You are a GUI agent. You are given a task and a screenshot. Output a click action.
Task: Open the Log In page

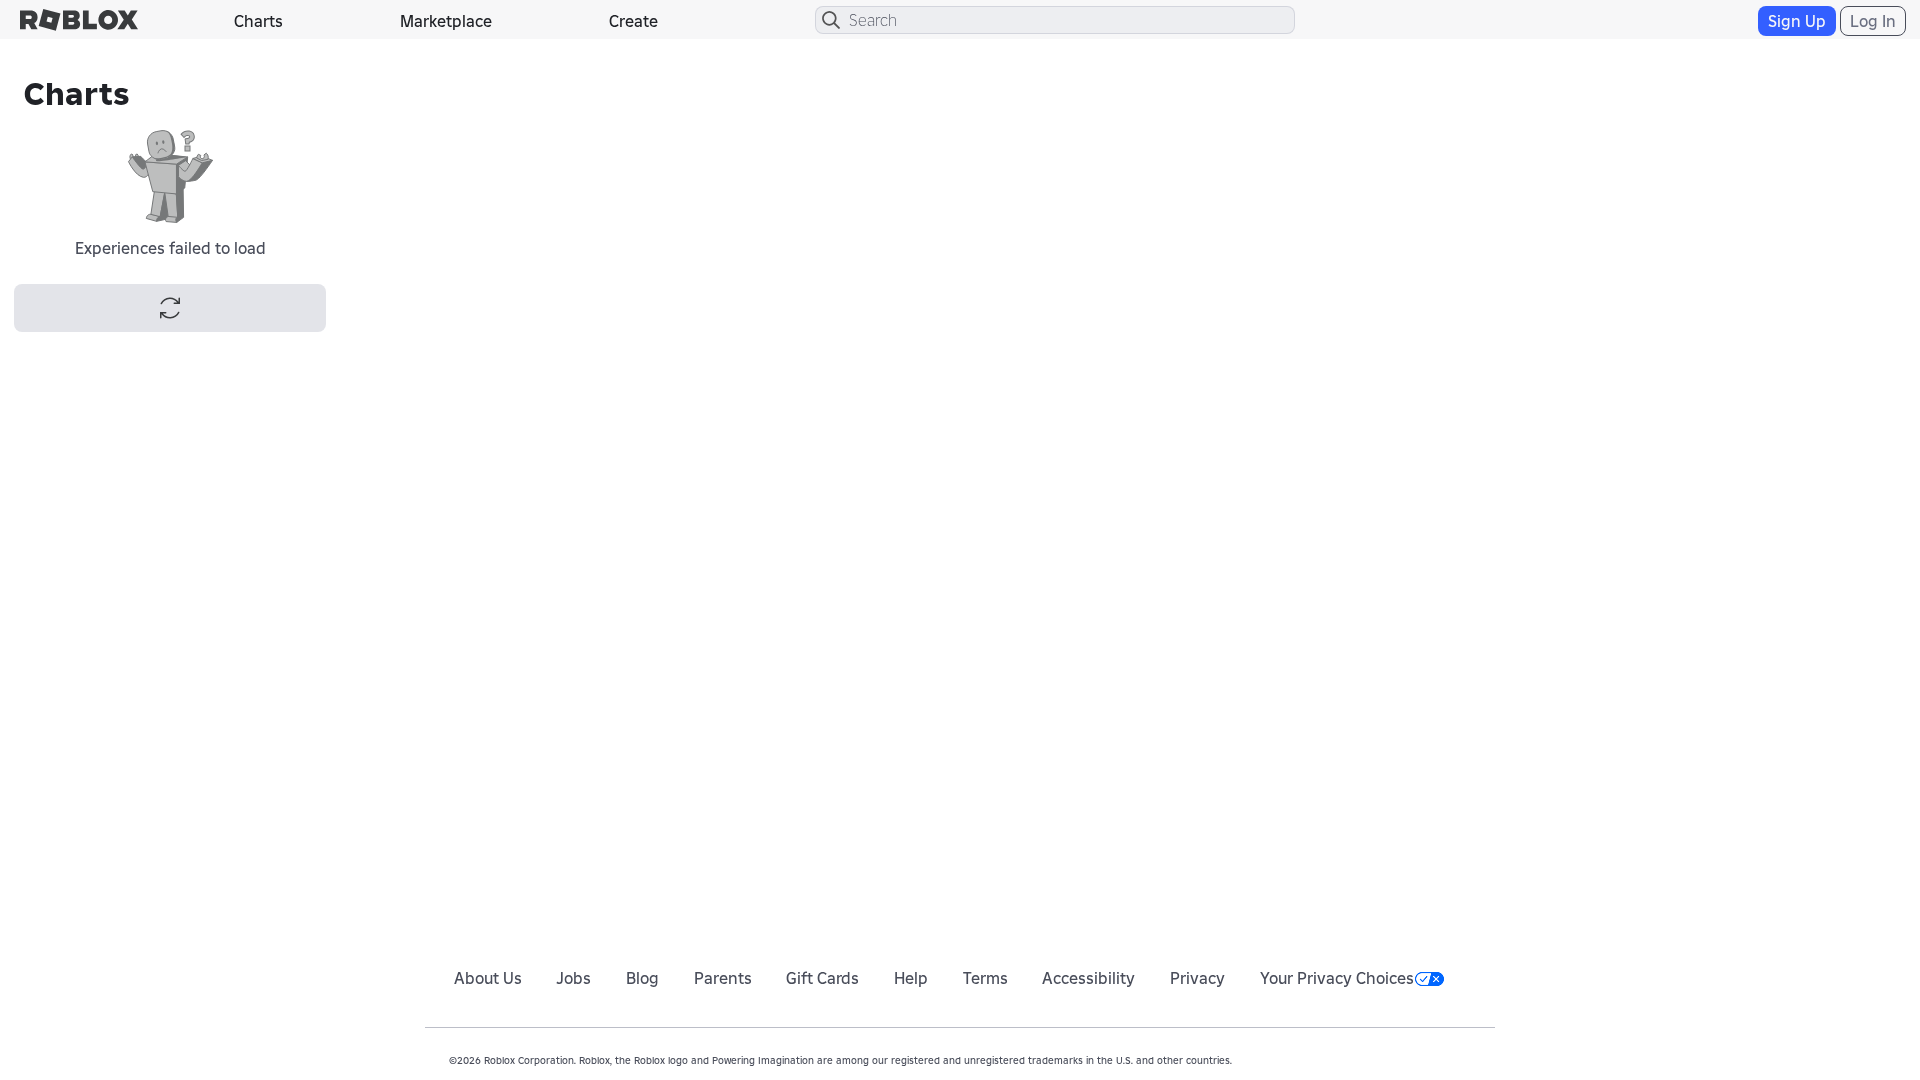(1872, 20)
